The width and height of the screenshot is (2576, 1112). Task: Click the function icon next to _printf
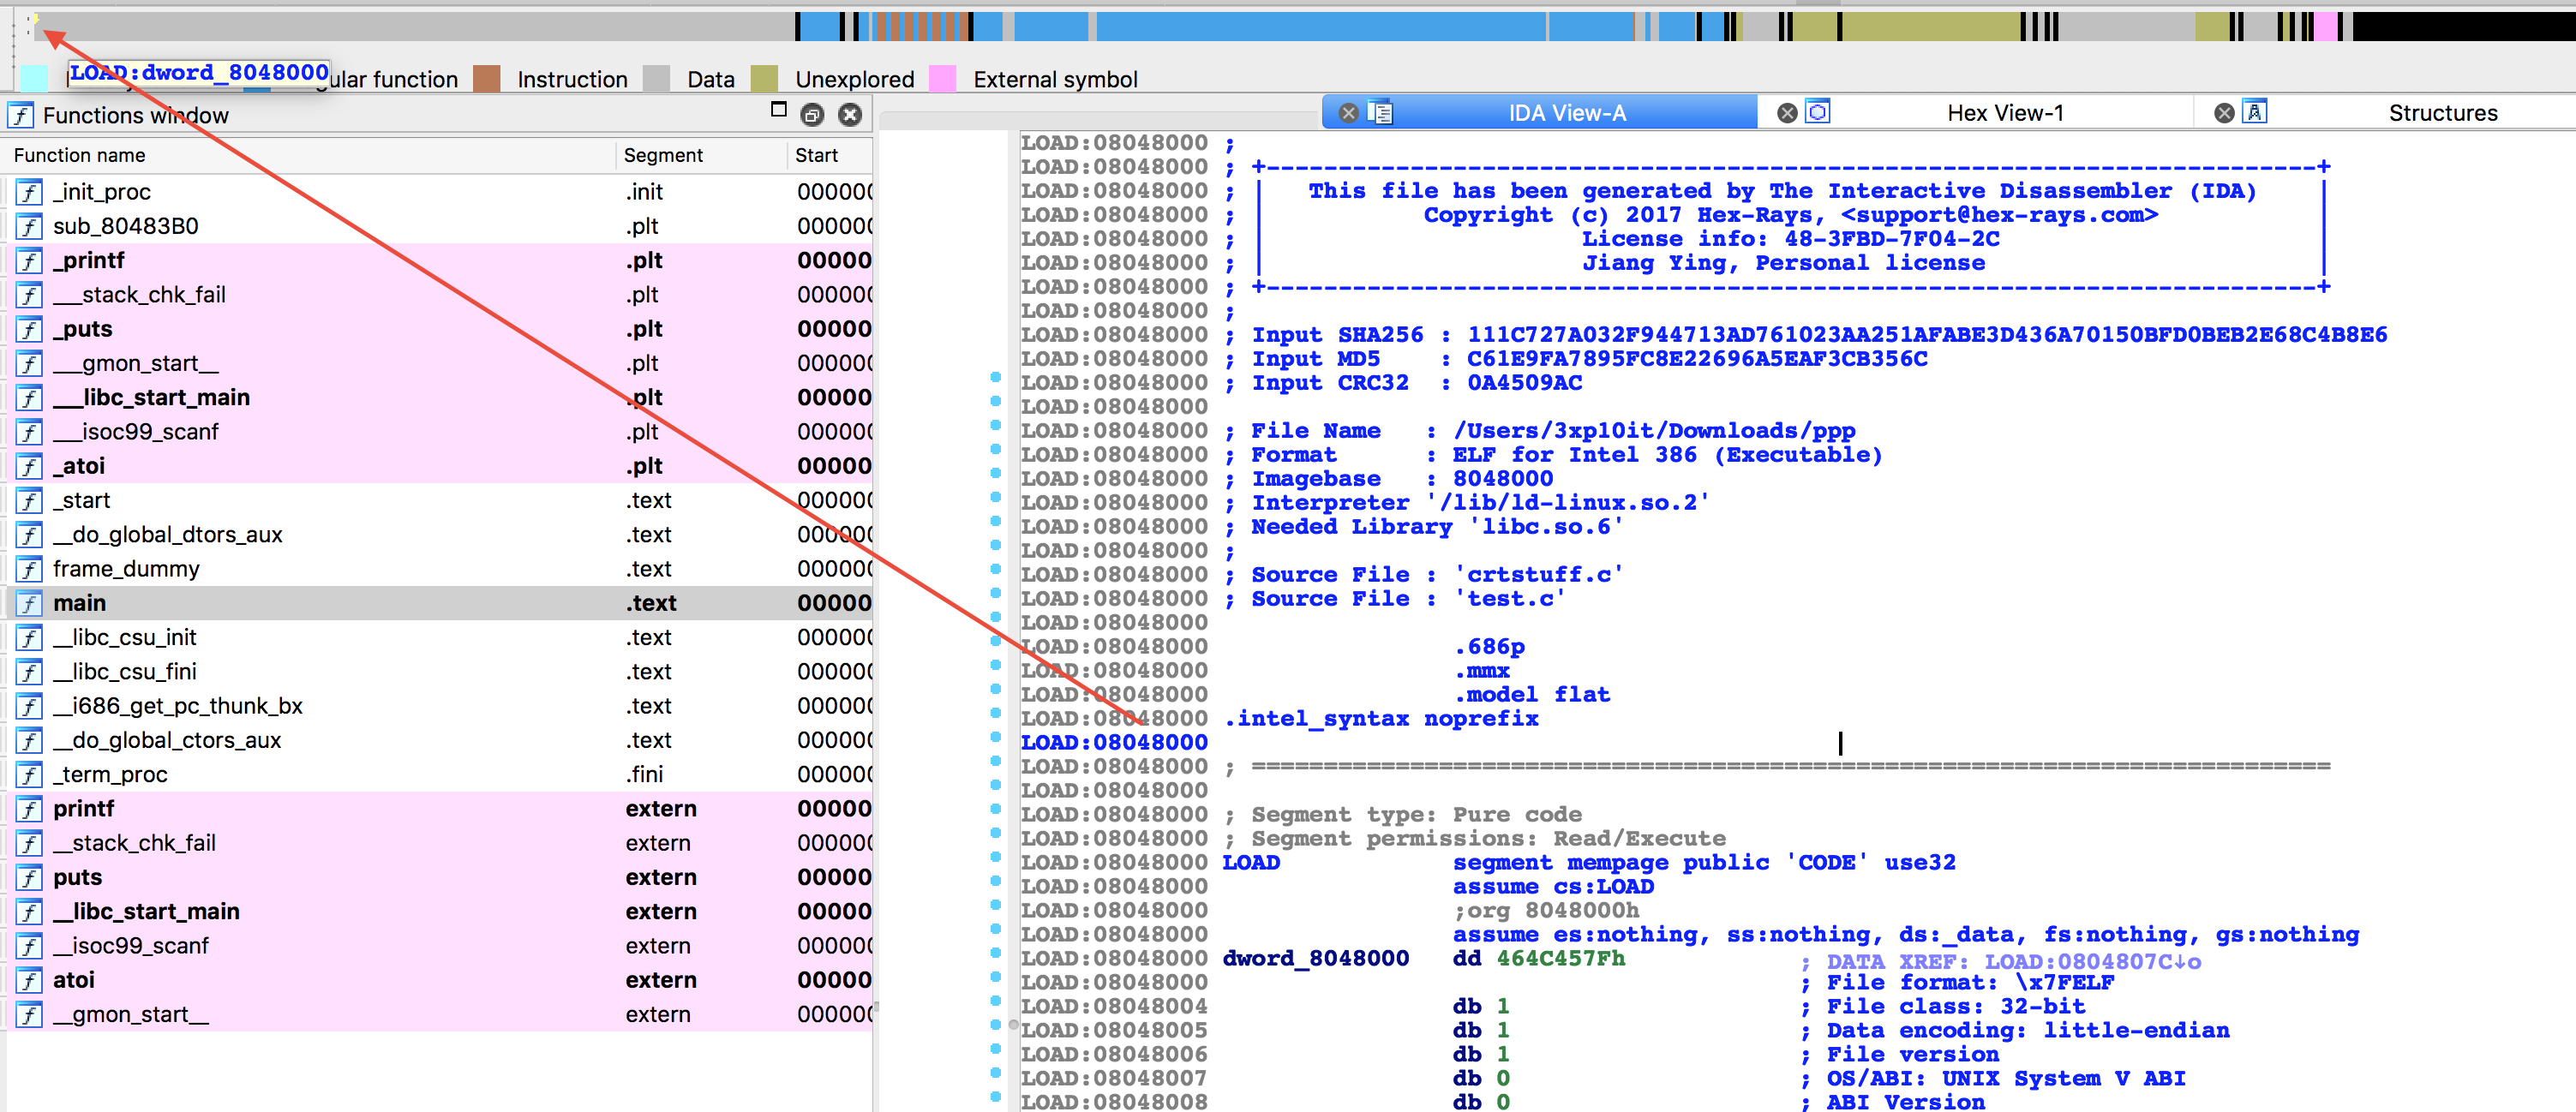[x=30, y=260]
